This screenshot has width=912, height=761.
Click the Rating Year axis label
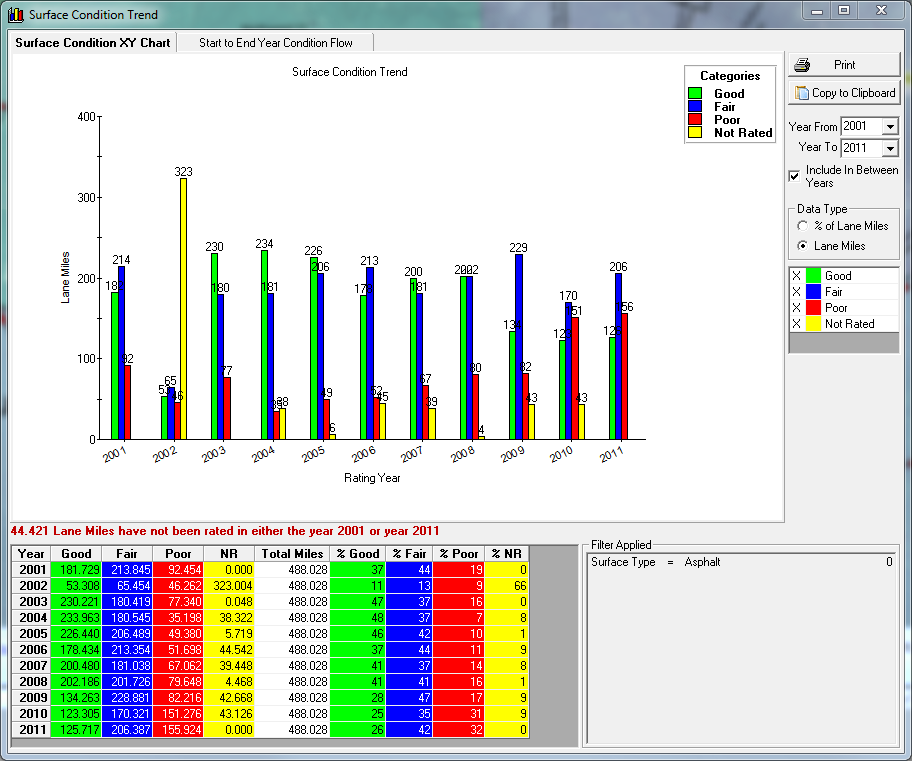pos(372,478)
